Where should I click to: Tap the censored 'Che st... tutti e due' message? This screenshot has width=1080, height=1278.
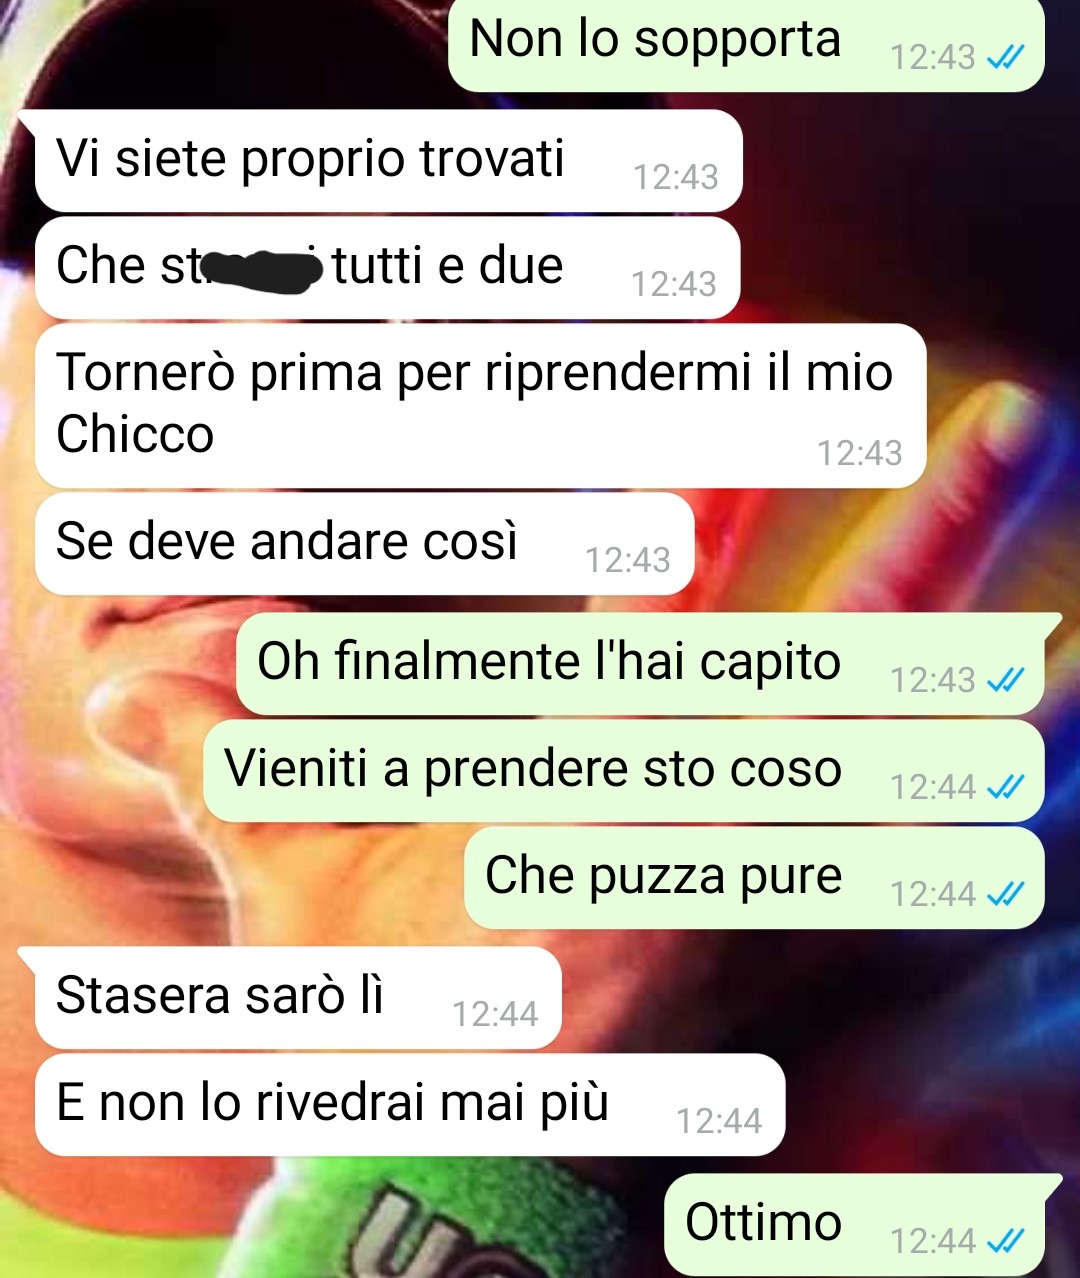(x=388, y=268)
